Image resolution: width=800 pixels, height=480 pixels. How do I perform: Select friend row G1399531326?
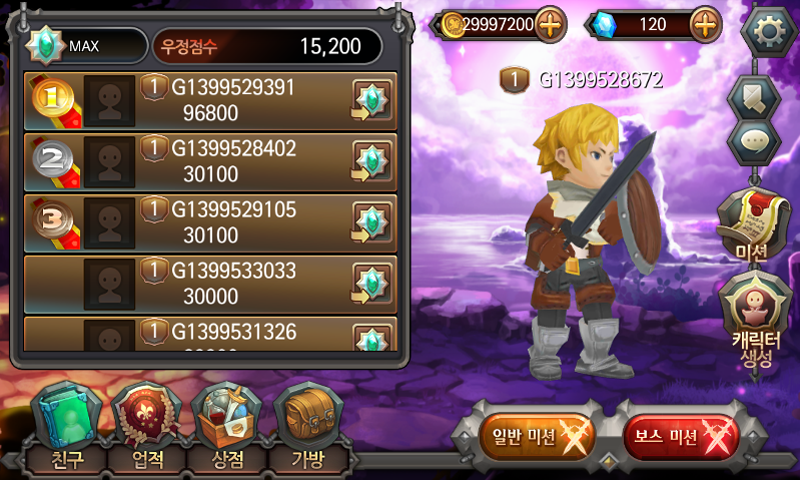[210, 334]
